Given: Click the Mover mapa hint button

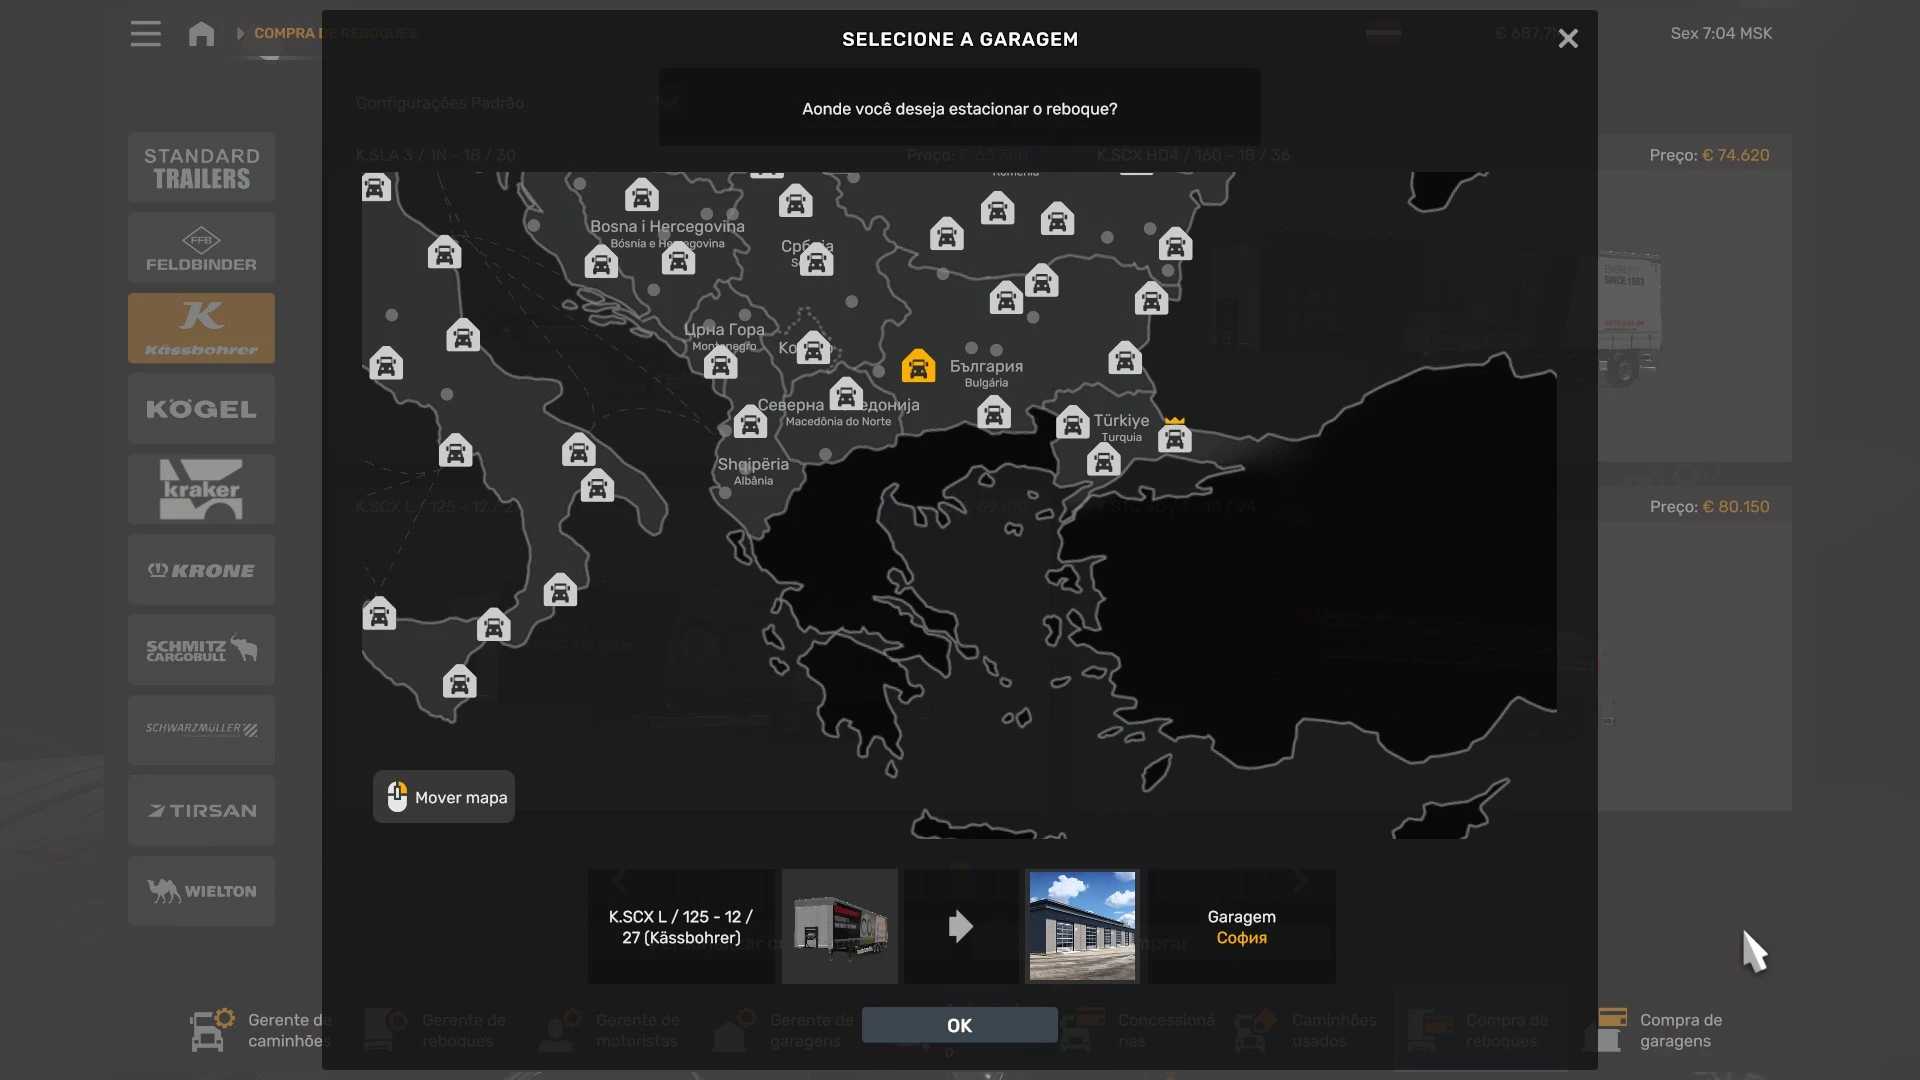Looking at the screenshot, I should pyautogui.click(x=444, y=797).
